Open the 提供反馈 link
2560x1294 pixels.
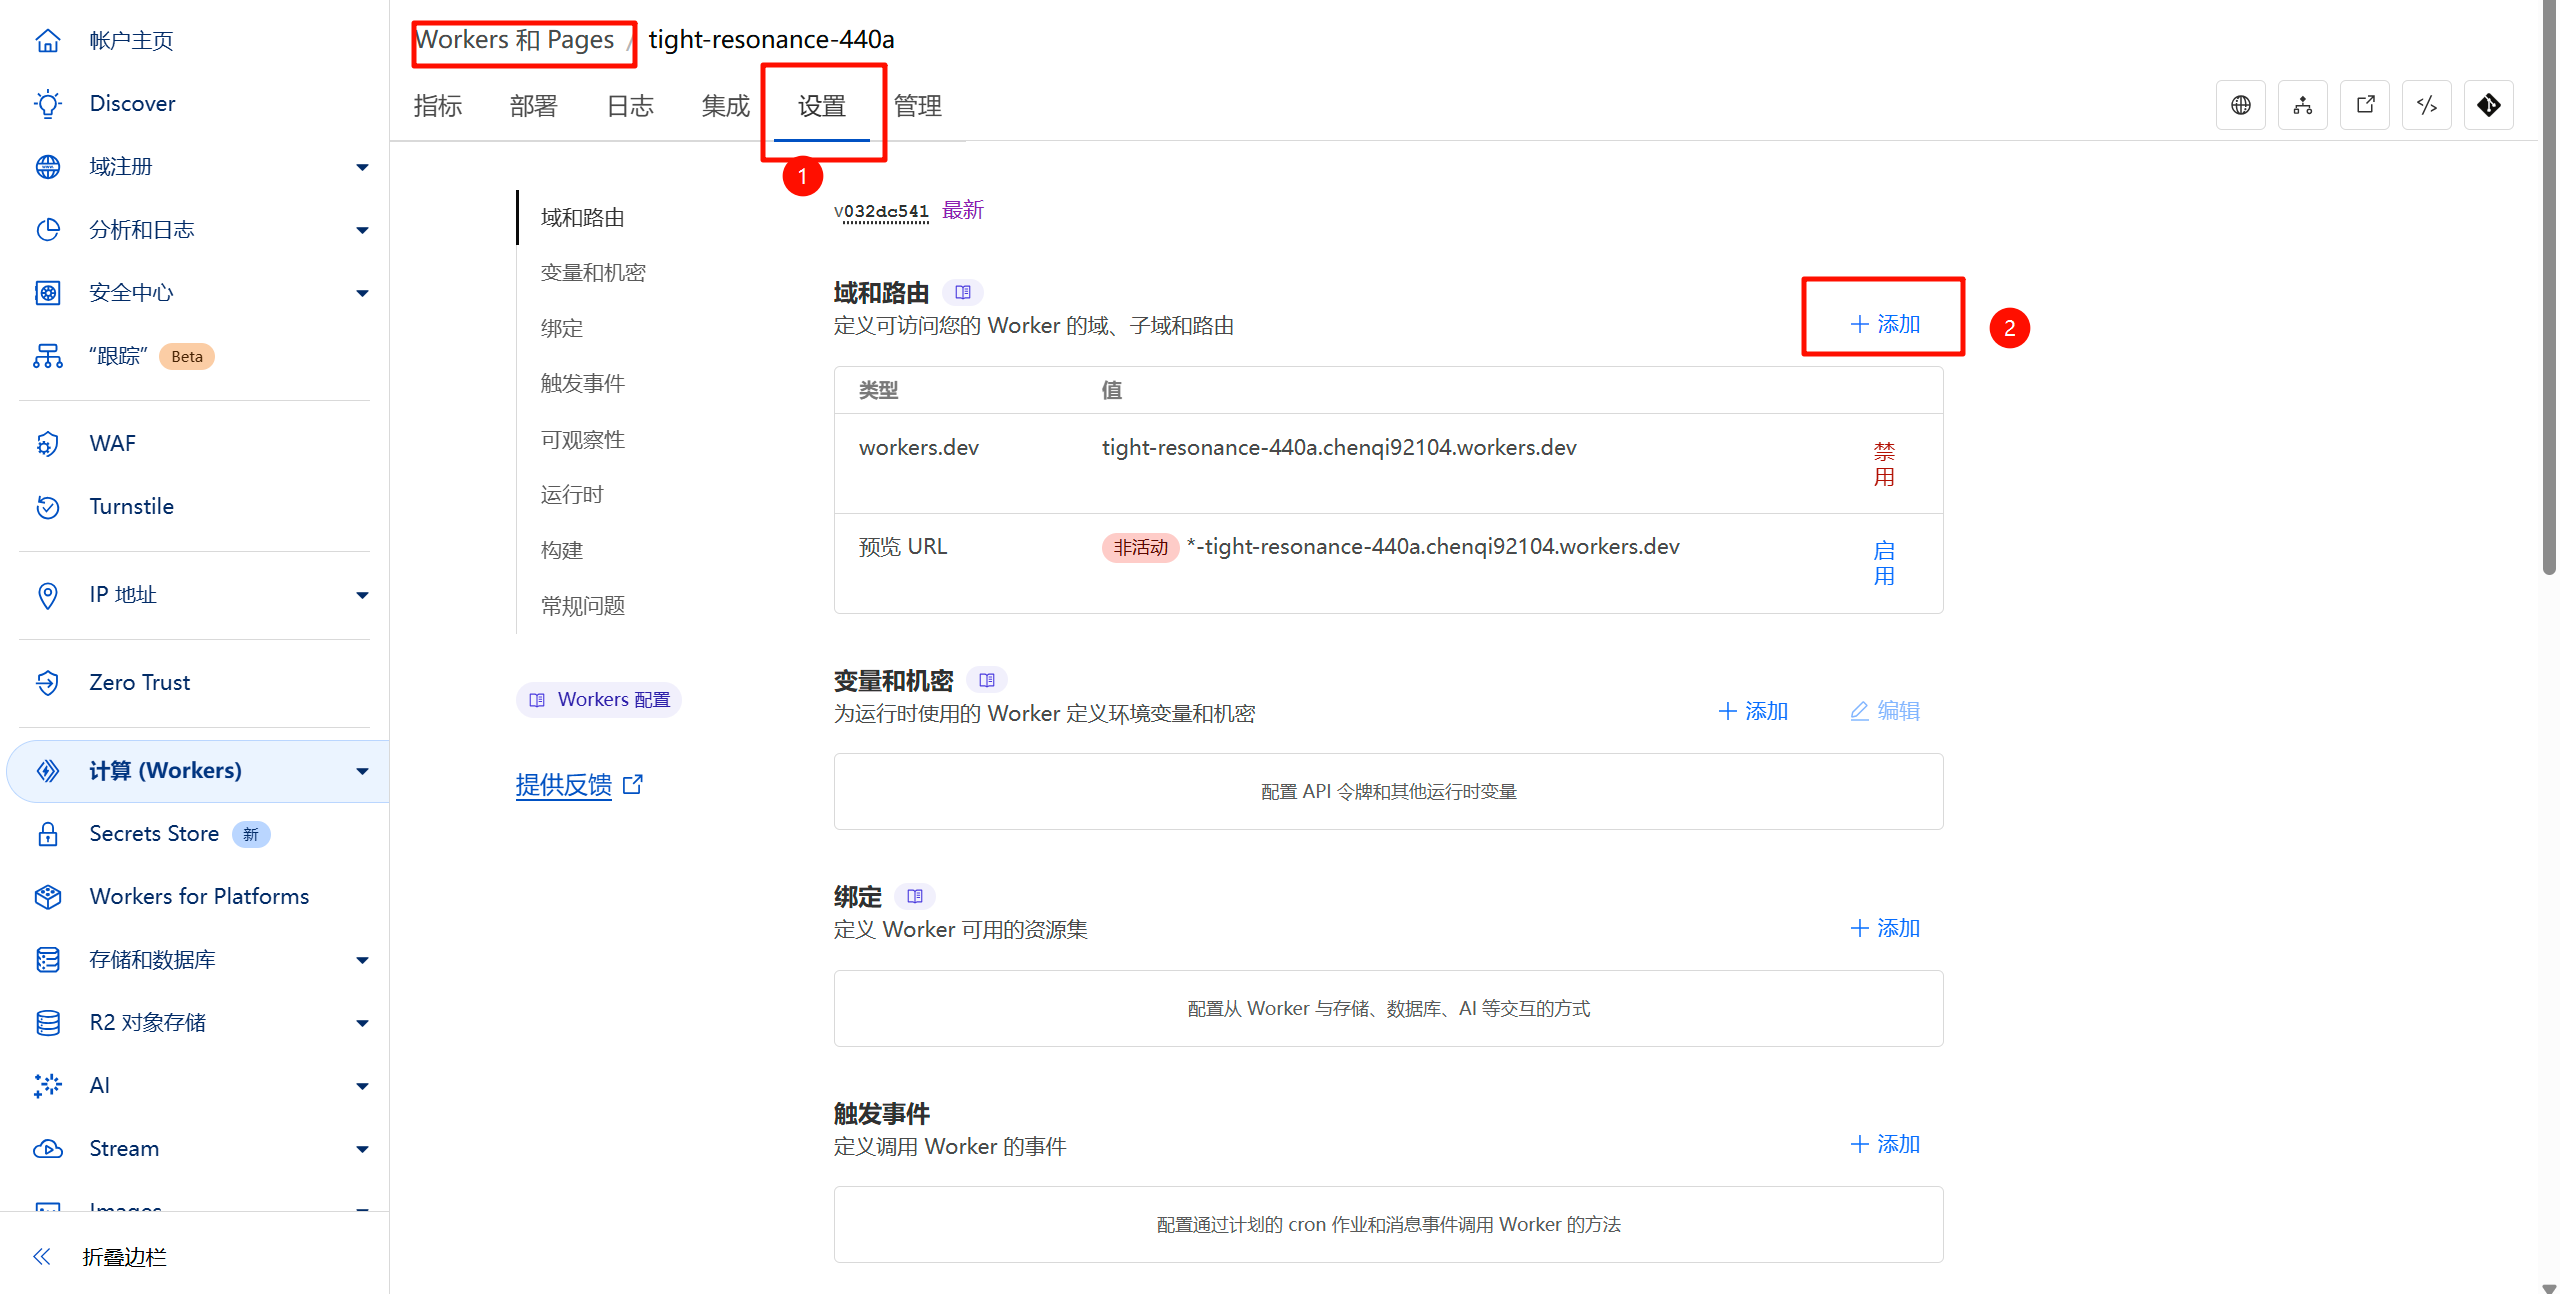tap(579, 785)
